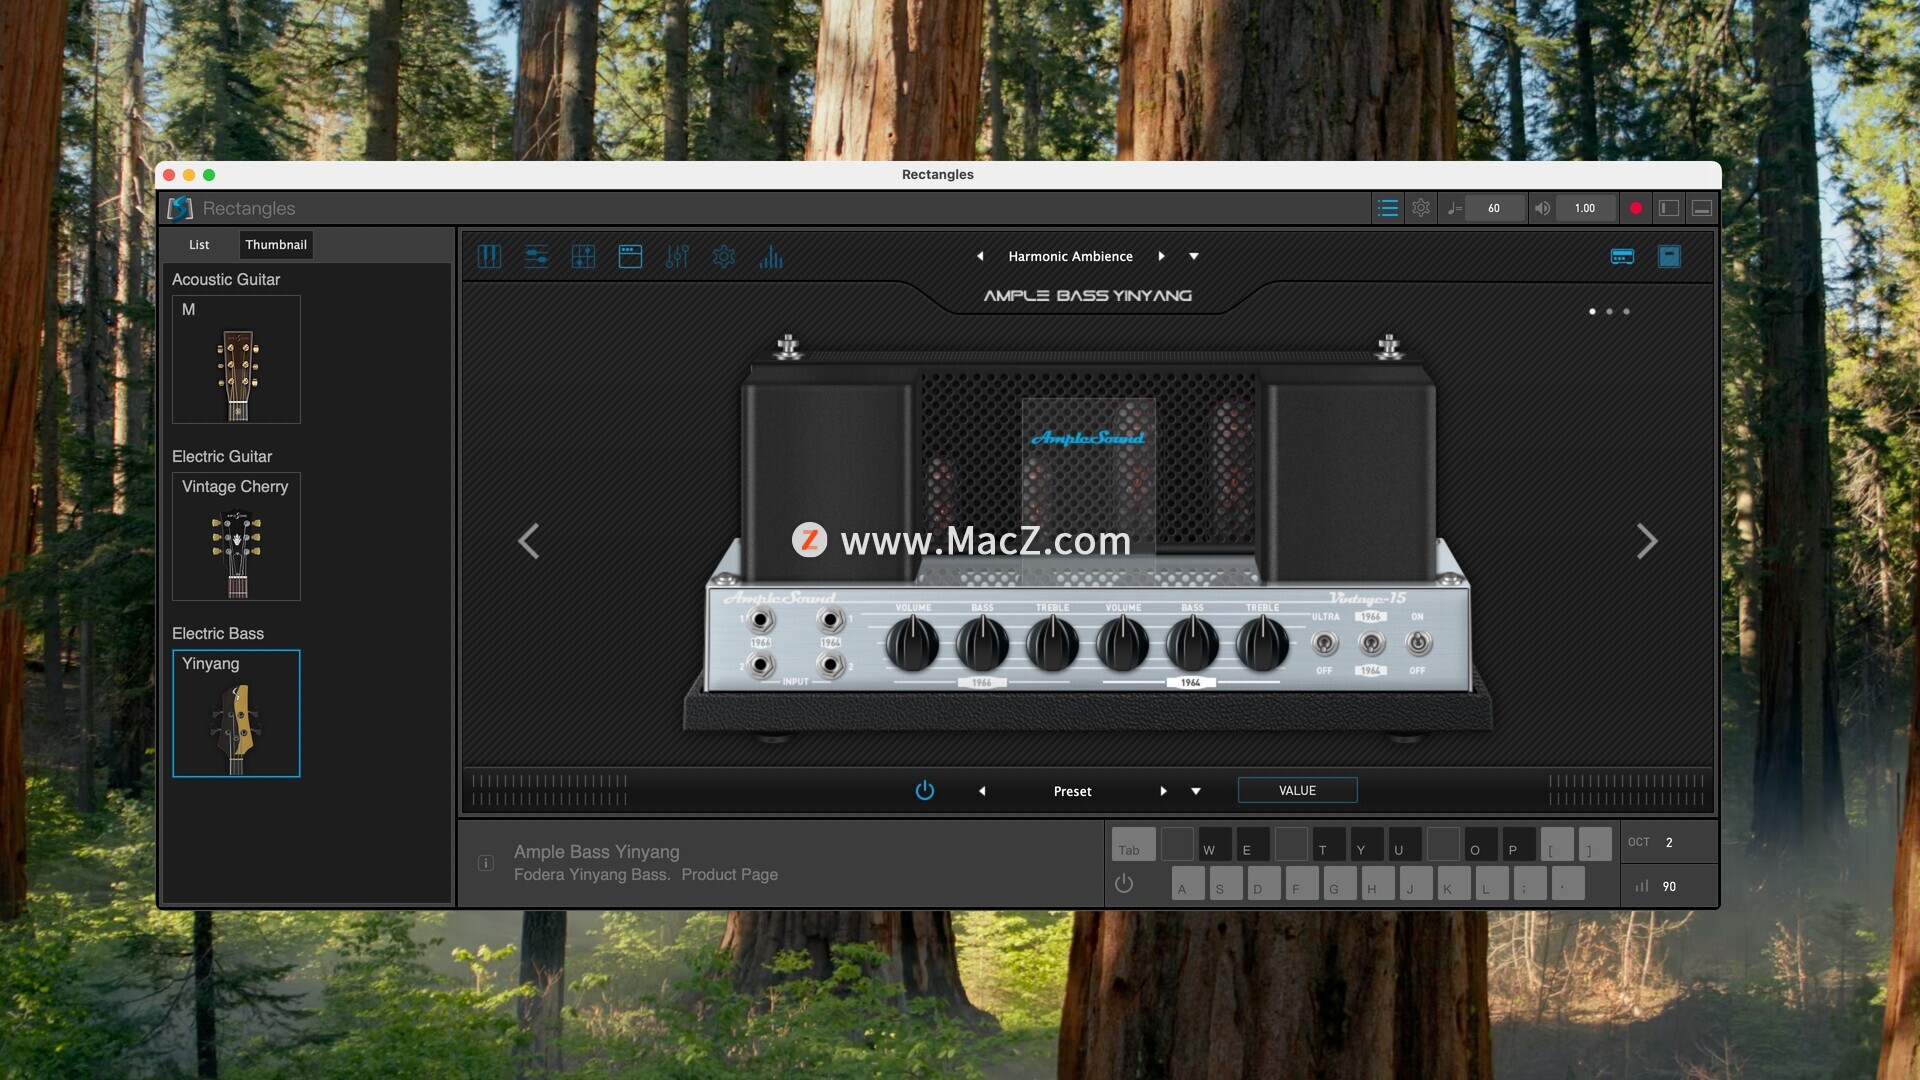
Task: Adjust the 1966 channel VOLUME knob
Action: point(912,644)
